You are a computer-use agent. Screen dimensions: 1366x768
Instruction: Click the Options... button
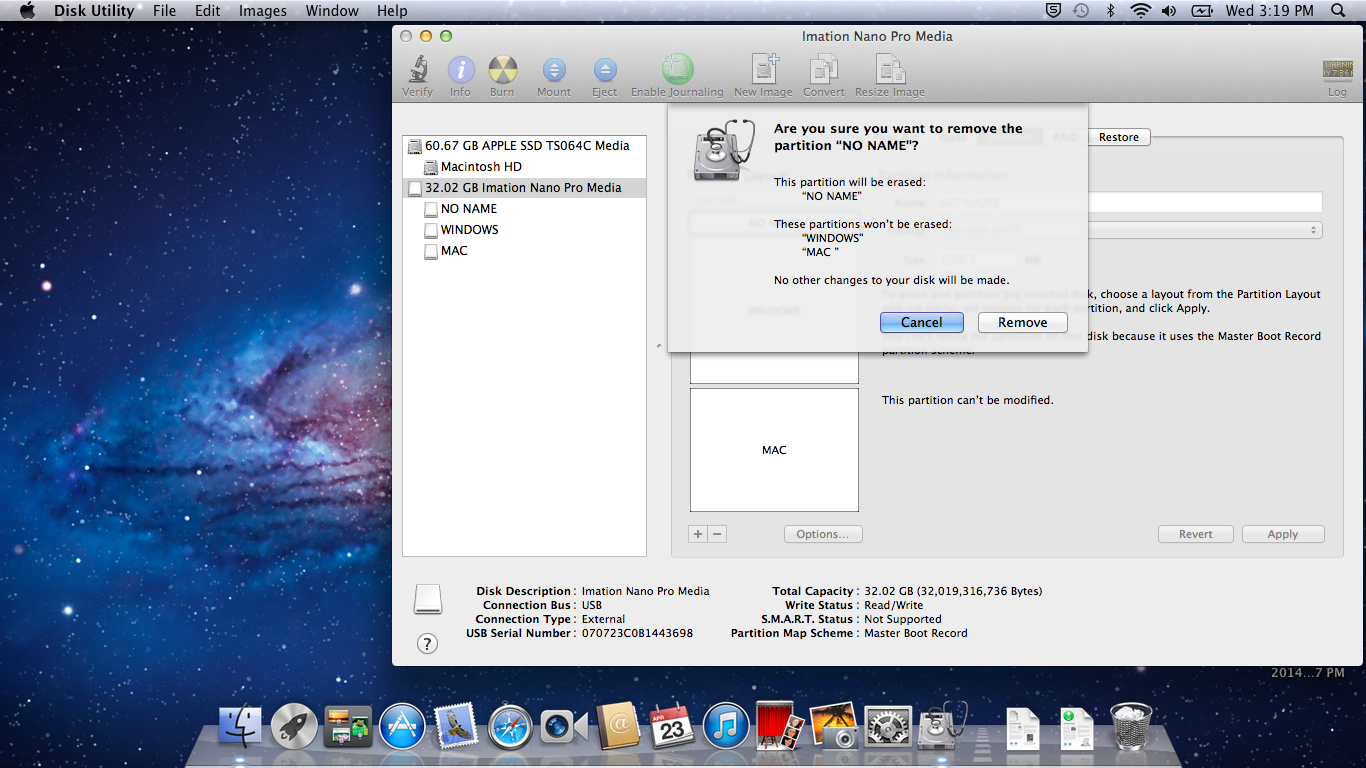click(823, 534)
